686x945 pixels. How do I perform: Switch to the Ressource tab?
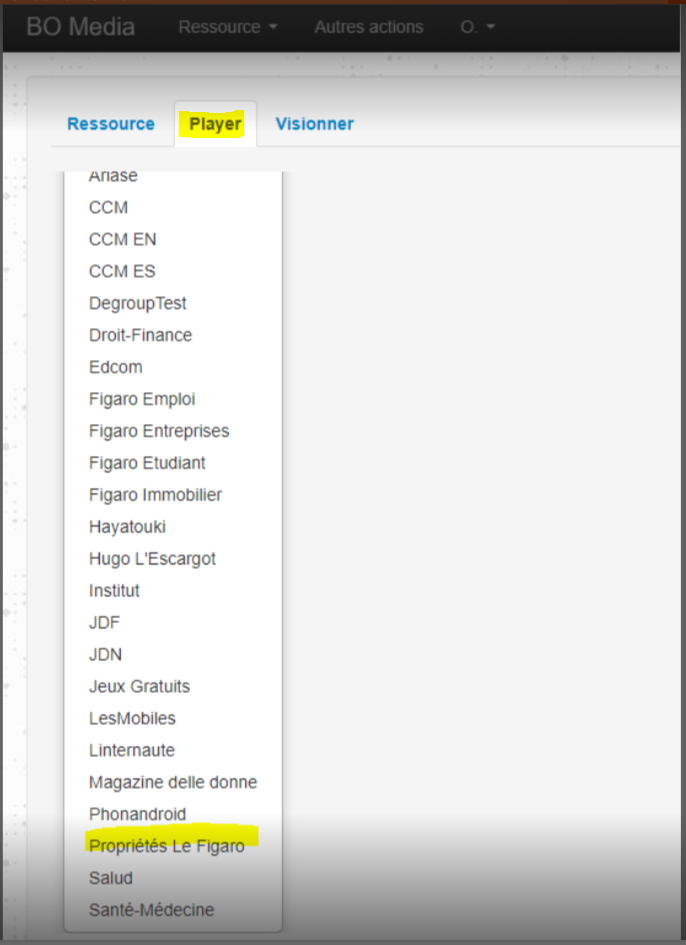pos(111,124)
